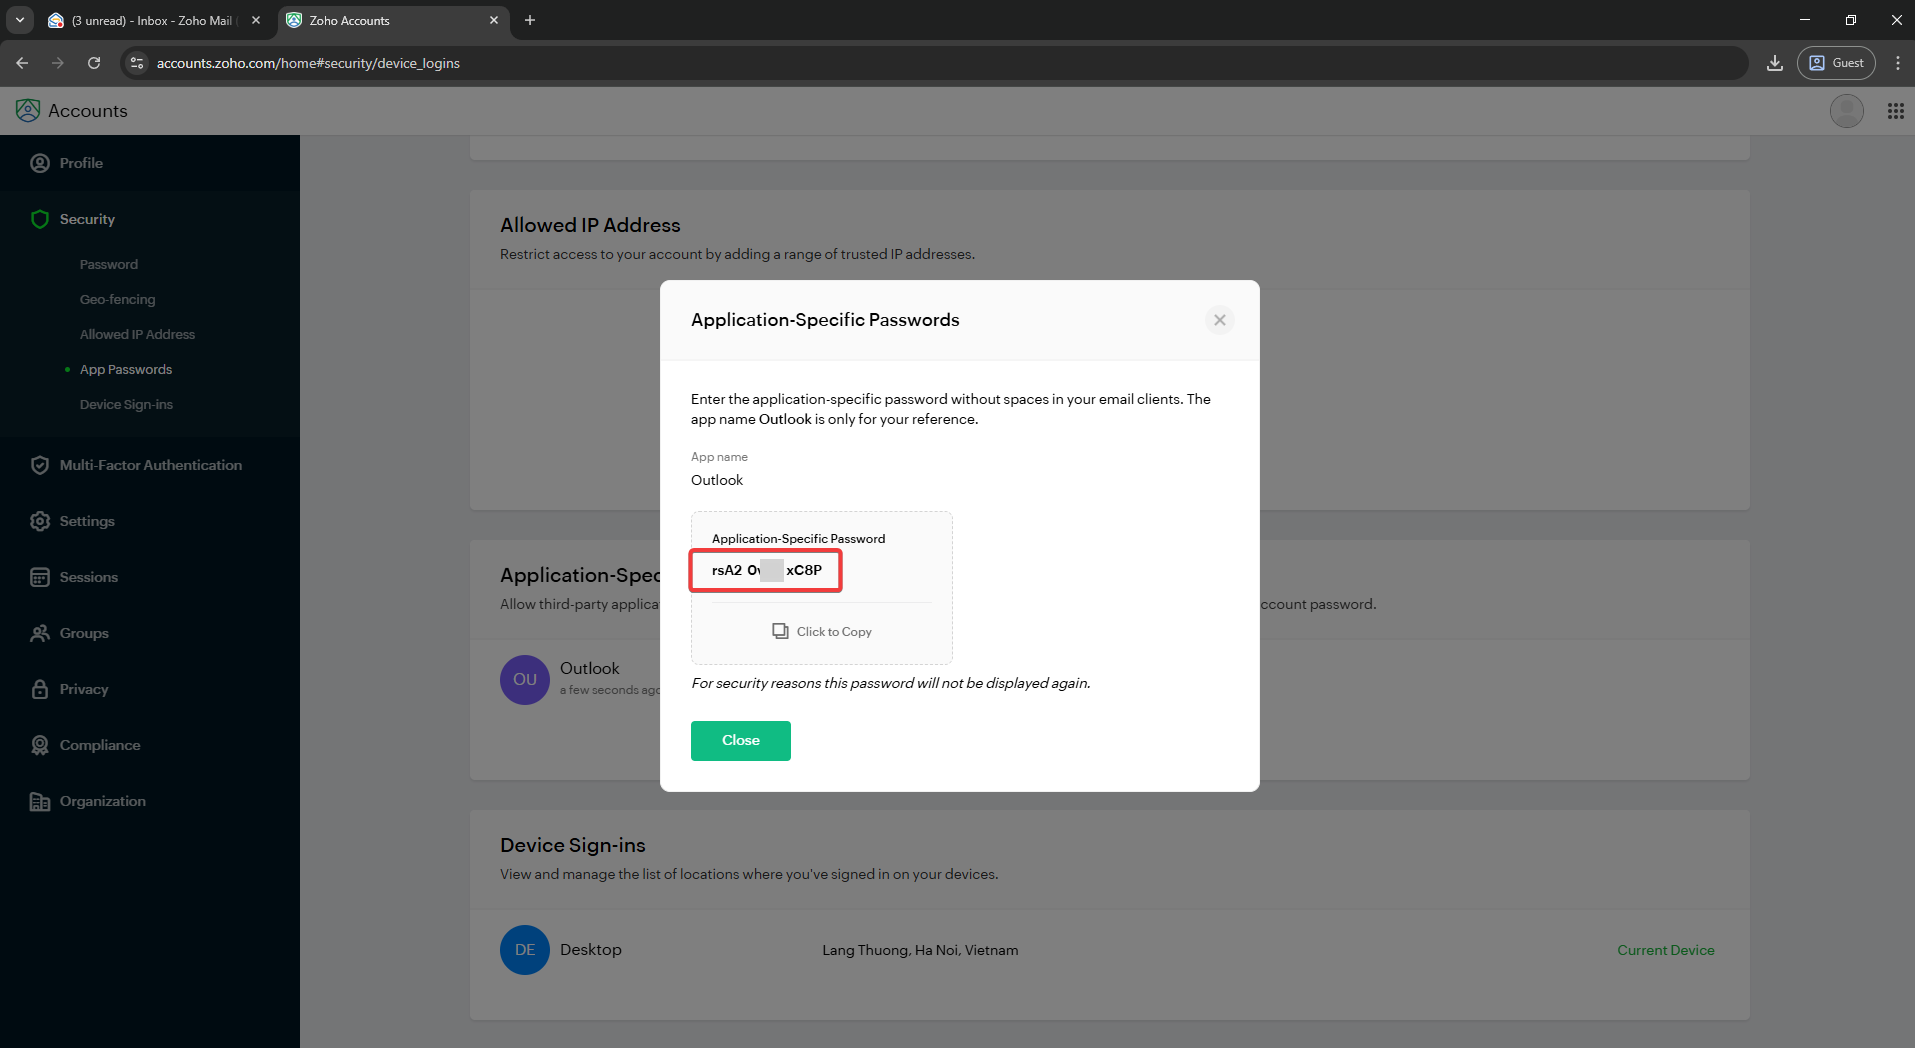The height and width of the screenshot is (1048, 1915).
Task: Switch to the Zoho Mail Inbox tab
Action: tap(150, 20)
